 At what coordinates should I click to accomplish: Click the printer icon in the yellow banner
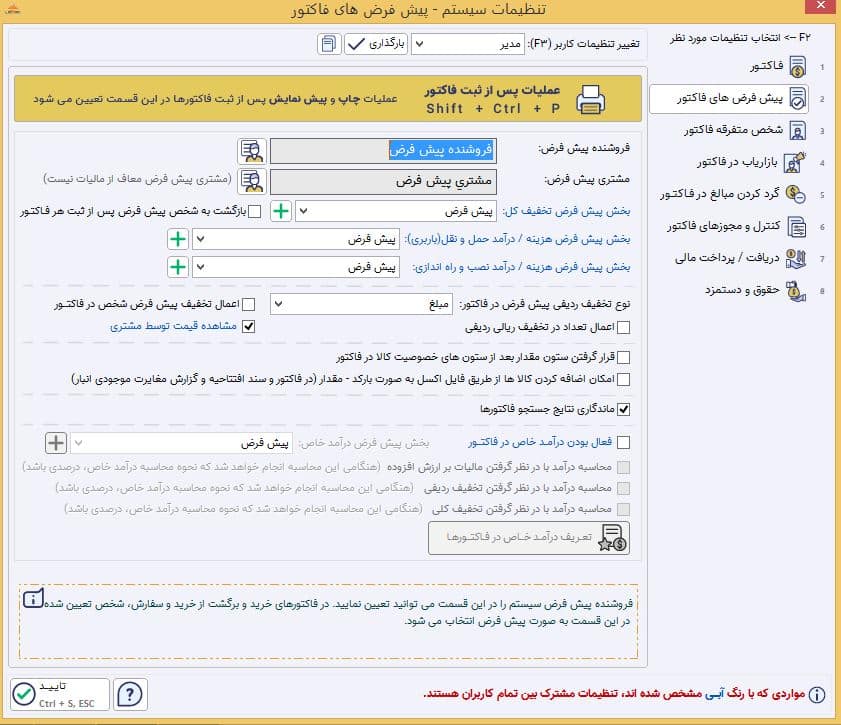point(591,99)
